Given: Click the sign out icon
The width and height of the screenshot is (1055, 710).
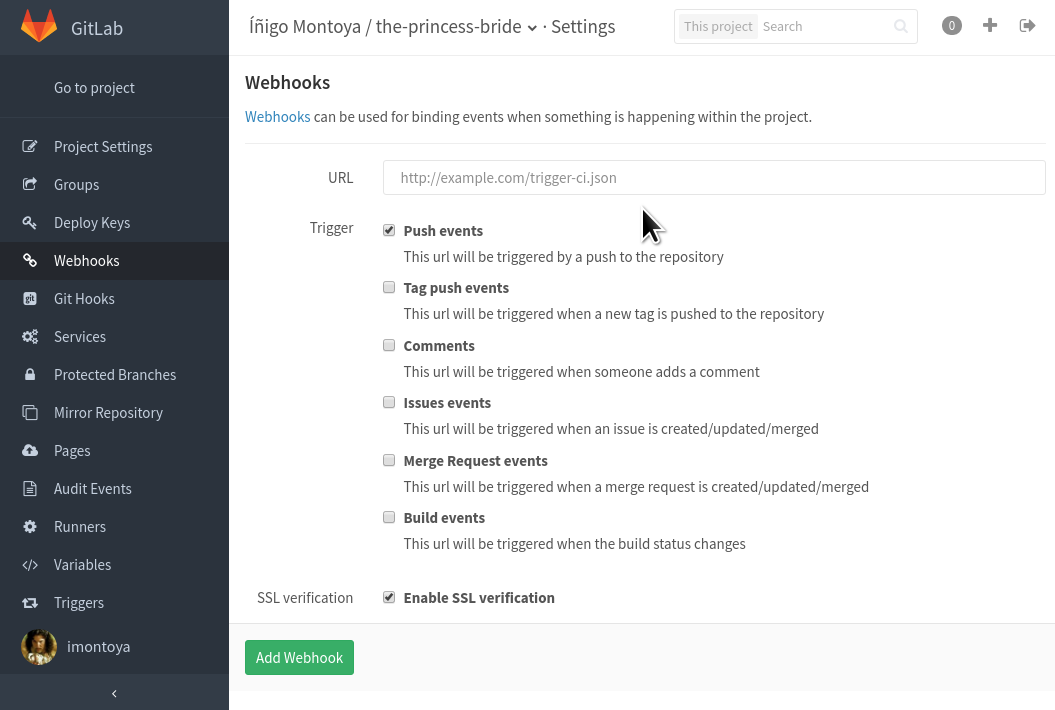Looking at the screenshot, I should tap(1027, 25).
